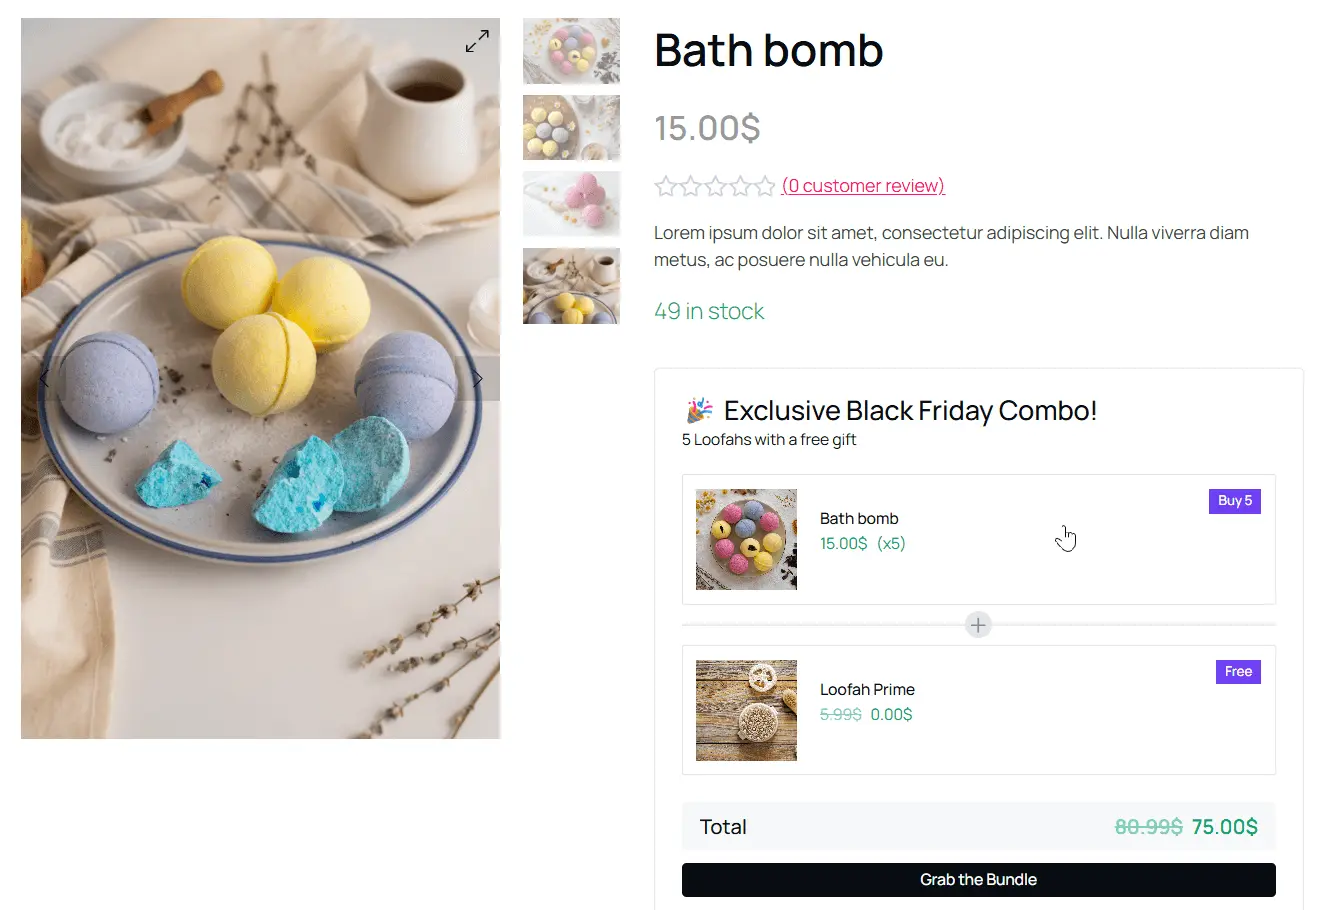Viewport: 1336px width, 910px height.
Task: Click the third star to set a rating
Action: point(716,186)
